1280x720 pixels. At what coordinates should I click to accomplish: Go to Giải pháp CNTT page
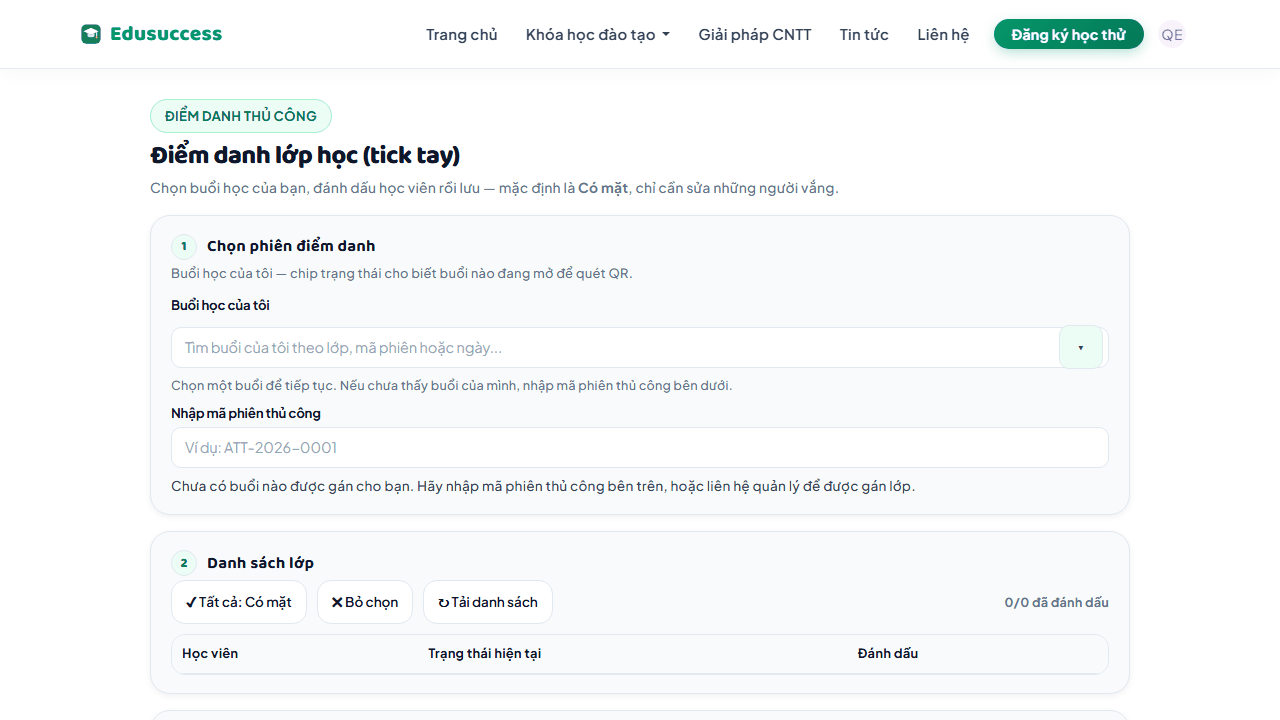point(755,34)
